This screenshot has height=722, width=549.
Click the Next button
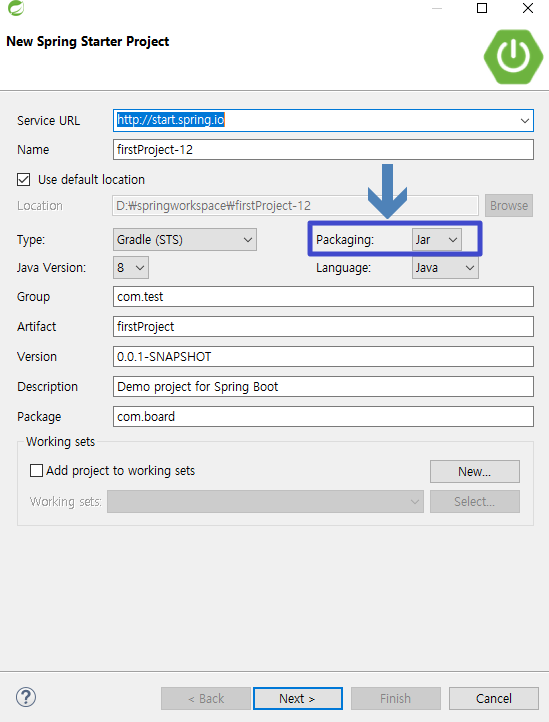[x=298, y=699]
